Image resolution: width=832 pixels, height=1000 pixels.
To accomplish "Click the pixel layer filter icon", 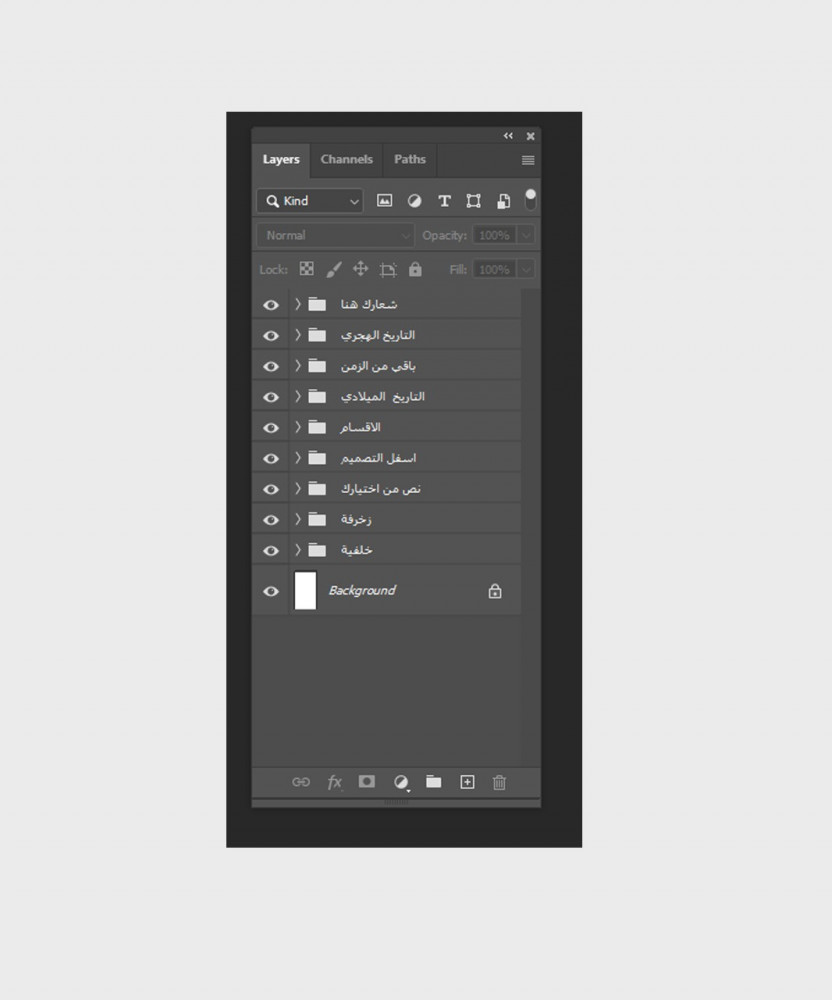I will point(384,201).
